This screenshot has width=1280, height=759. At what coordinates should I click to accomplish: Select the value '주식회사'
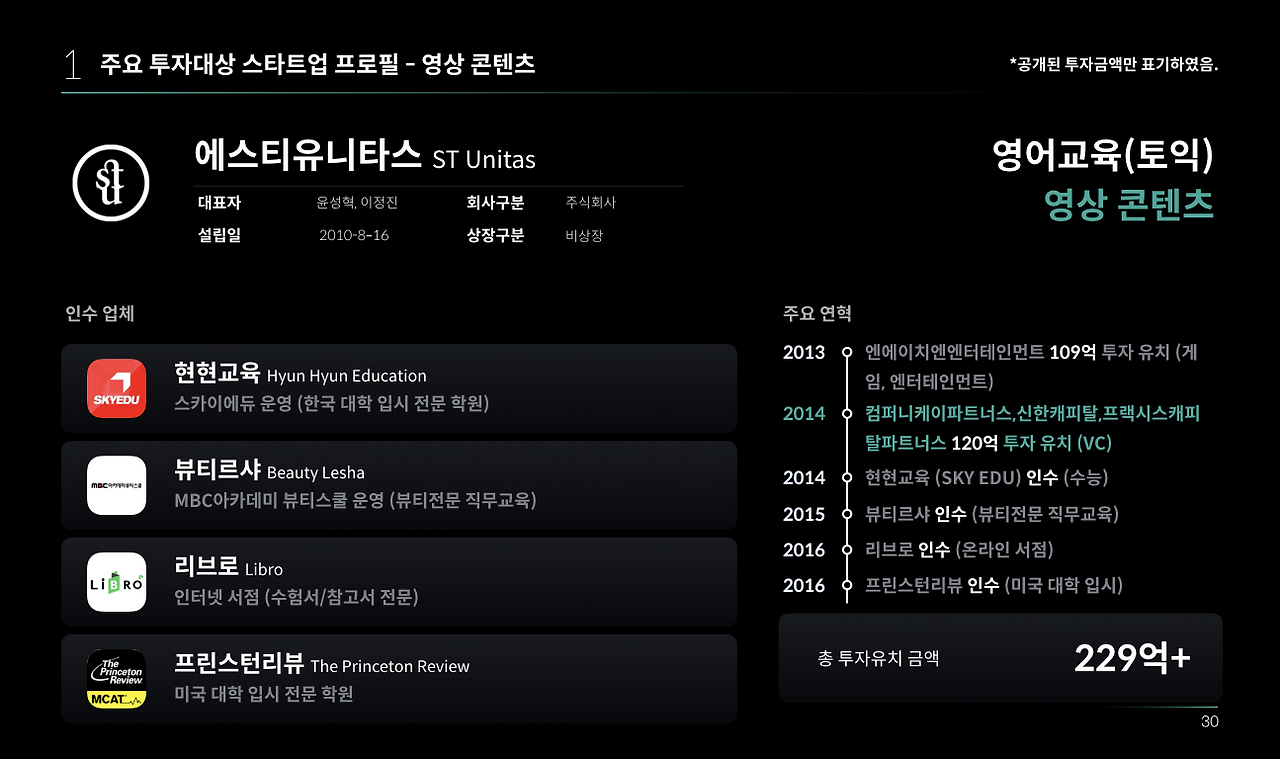tap(591, 203)
